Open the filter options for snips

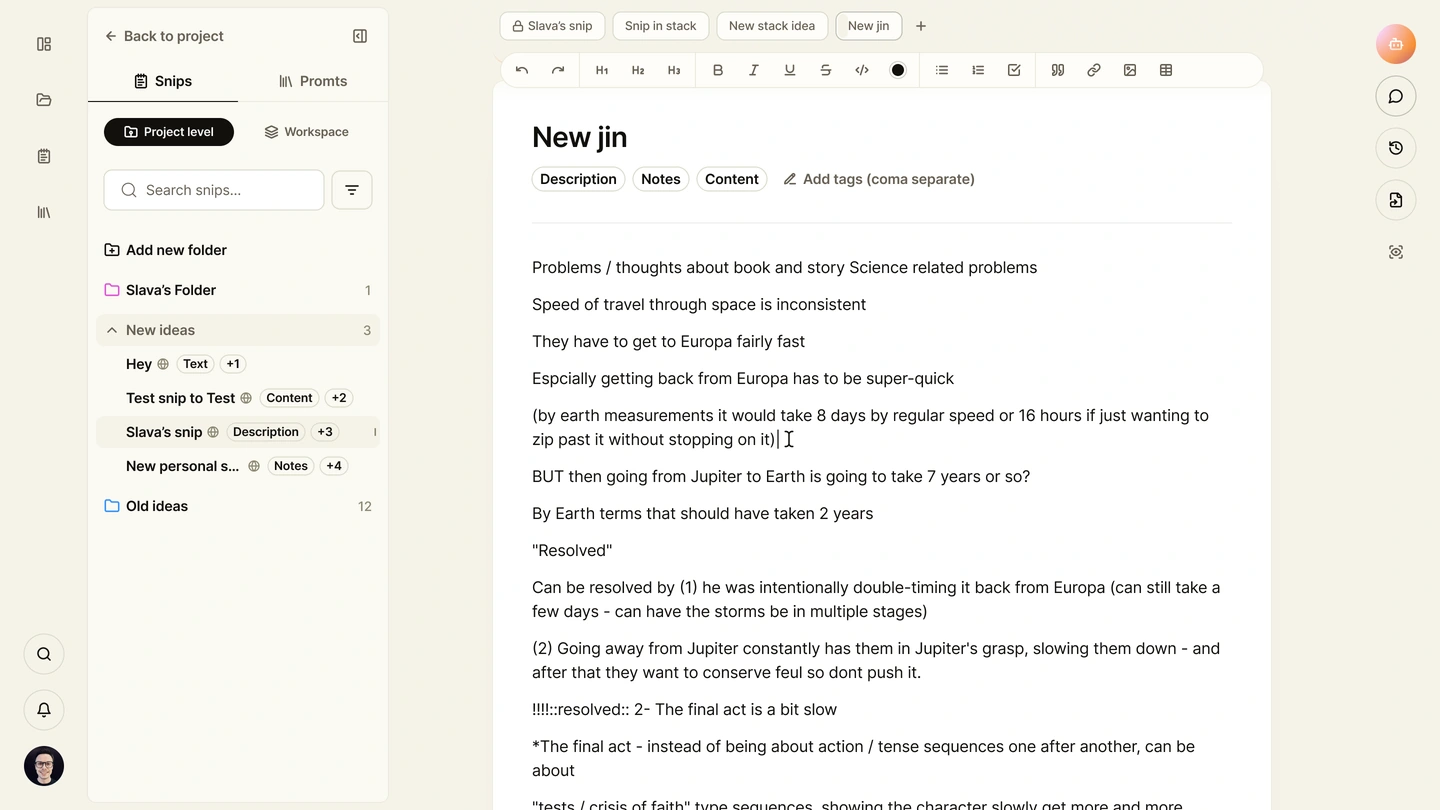[x=352, y=190]
